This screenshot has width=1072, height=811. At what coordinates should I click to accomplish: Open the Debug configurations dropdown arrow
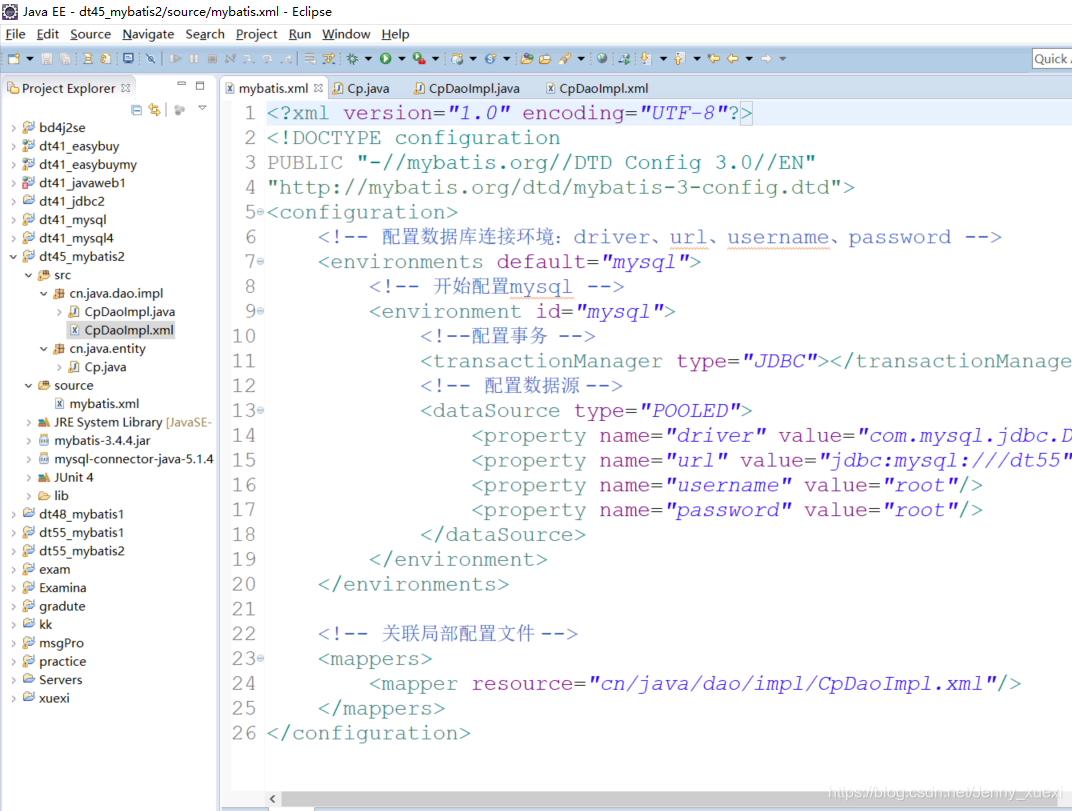[x=368, y=59]
